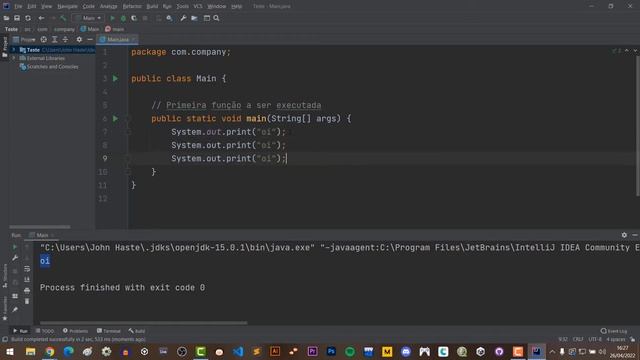This screenshot has height=360, width=640.
Task: Click the green Run button in toolbar
Action: 113,18
